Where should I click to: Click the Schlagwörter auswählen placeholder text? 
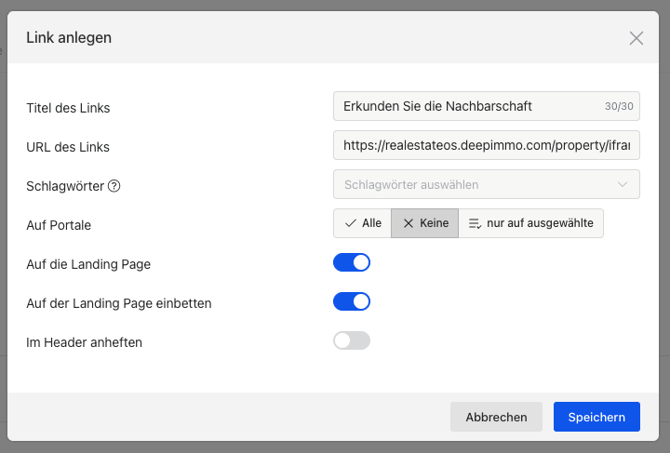[411, 184]
